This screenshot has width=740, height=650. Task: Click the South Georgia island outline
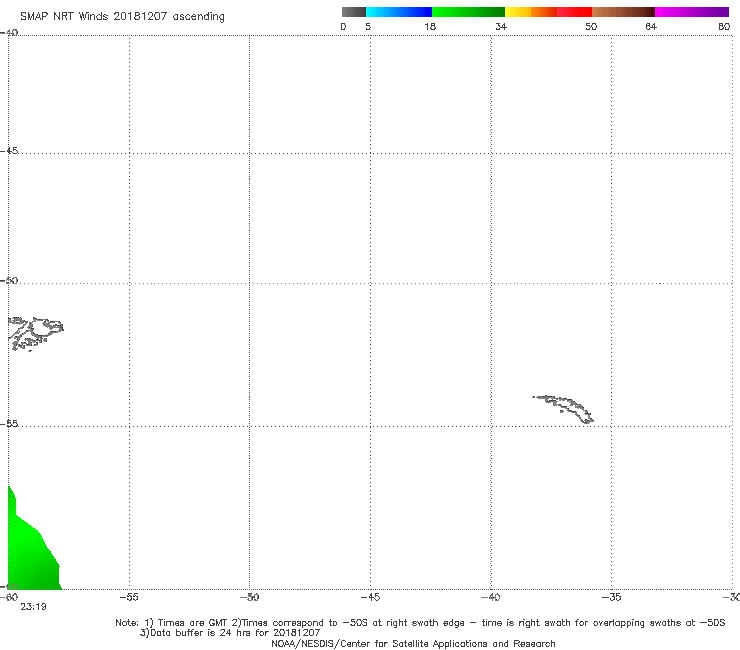(563, 409)
